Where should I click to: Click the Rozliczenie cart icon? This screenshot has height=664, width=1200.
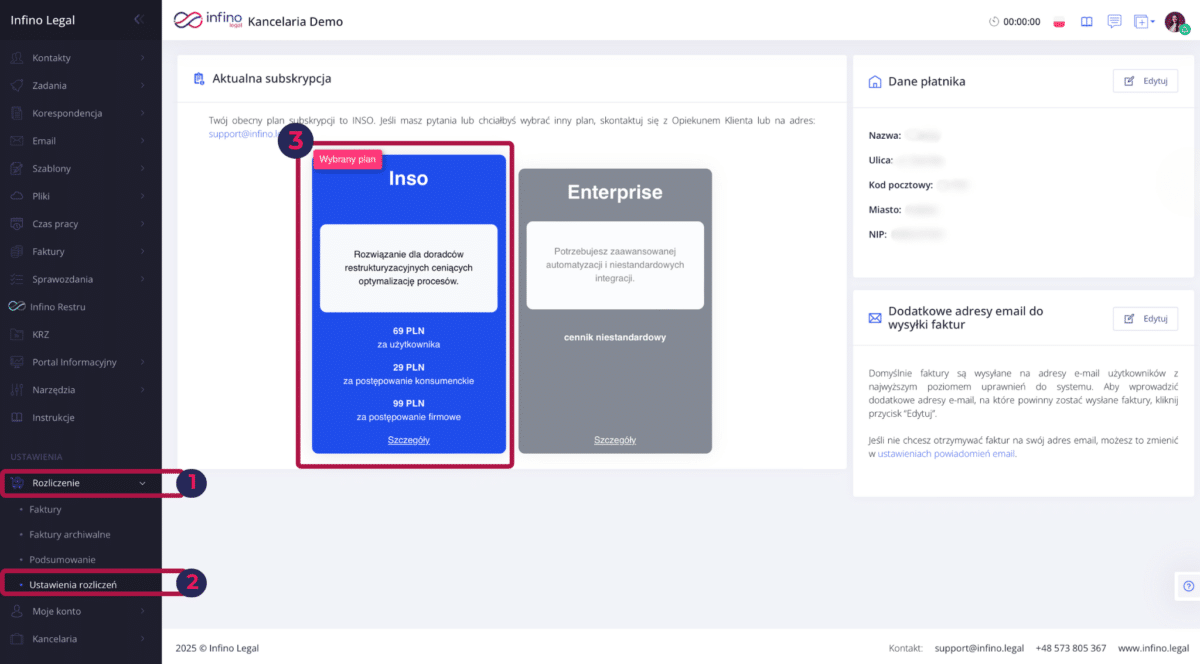click(16, 483)
